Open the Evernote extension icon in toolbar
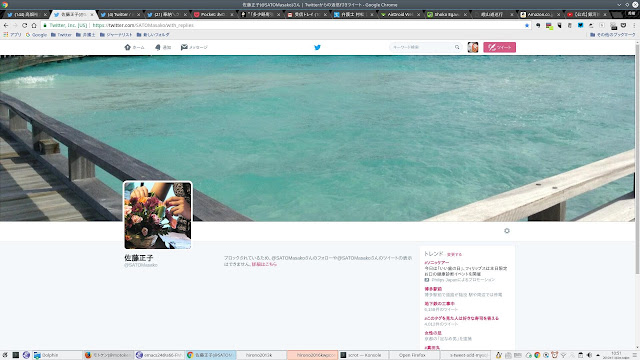Viewport: 640px width, 360px height. coord(538,25)
